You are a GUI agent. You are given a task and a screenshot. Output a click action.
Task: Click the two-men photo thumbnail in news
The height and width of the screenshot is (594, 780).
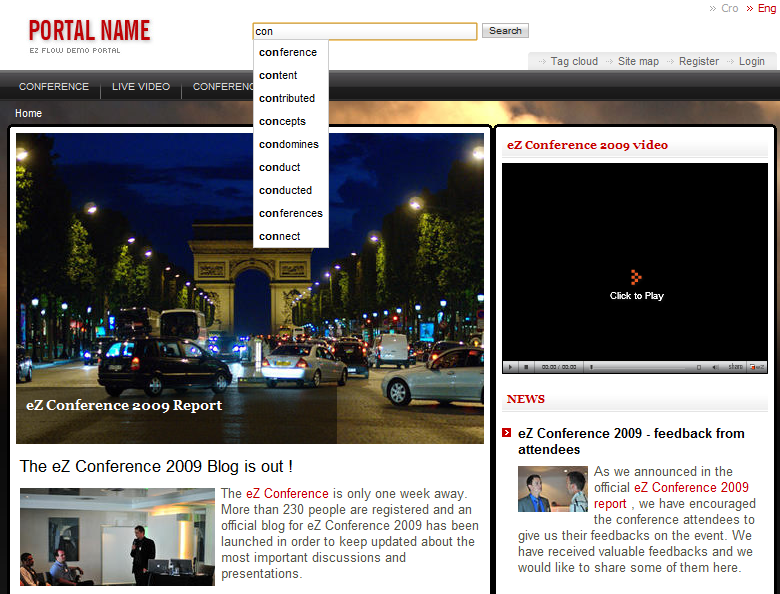click(553, 489)
